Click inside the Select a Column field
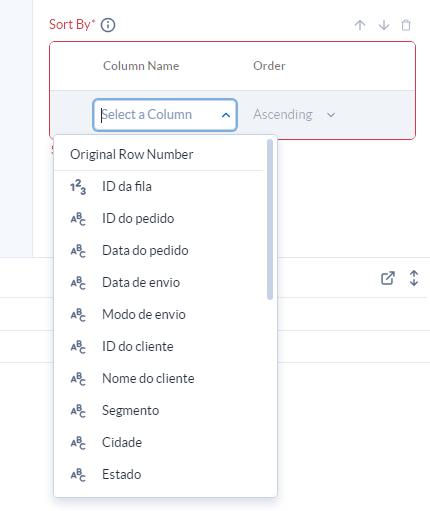Screen dimensions: 430x511 [165, 115]
